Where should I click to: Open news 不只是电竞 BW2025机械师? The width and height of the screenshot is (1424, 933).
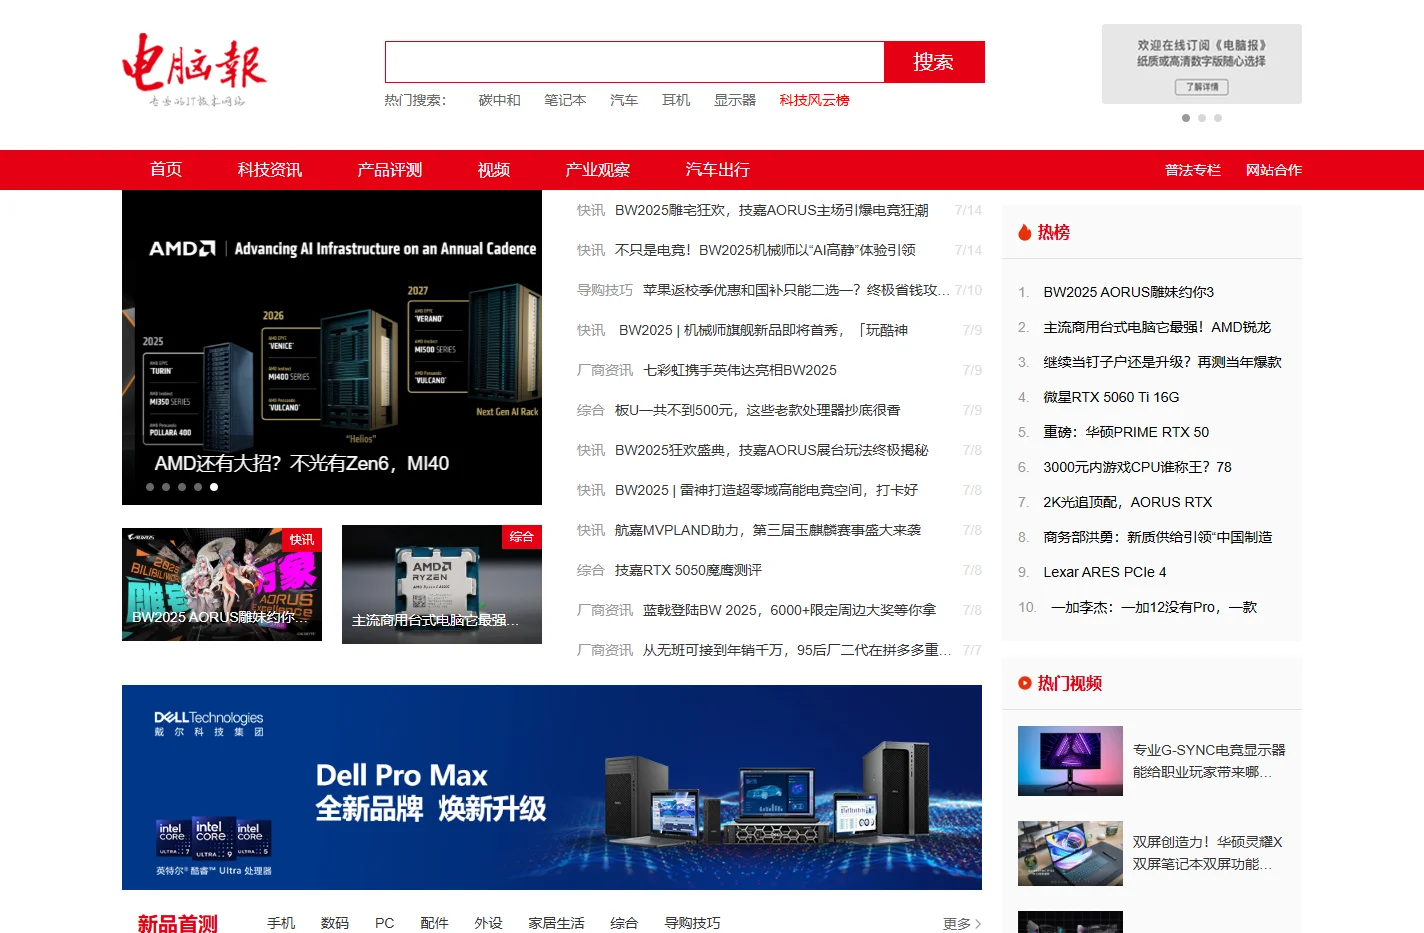click(x=765, y=250)
